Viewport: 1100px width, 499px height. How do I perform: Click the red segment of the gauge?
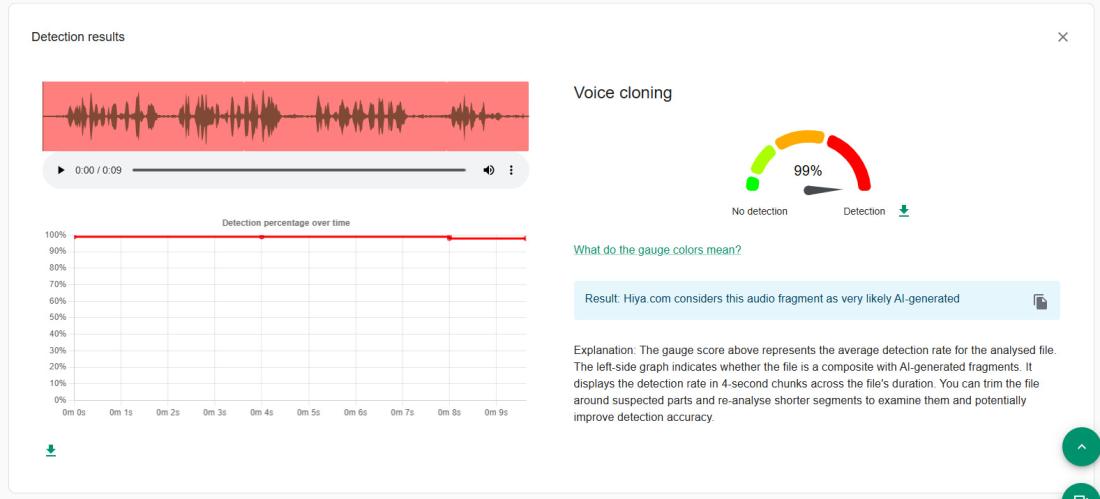coord(851,162)
